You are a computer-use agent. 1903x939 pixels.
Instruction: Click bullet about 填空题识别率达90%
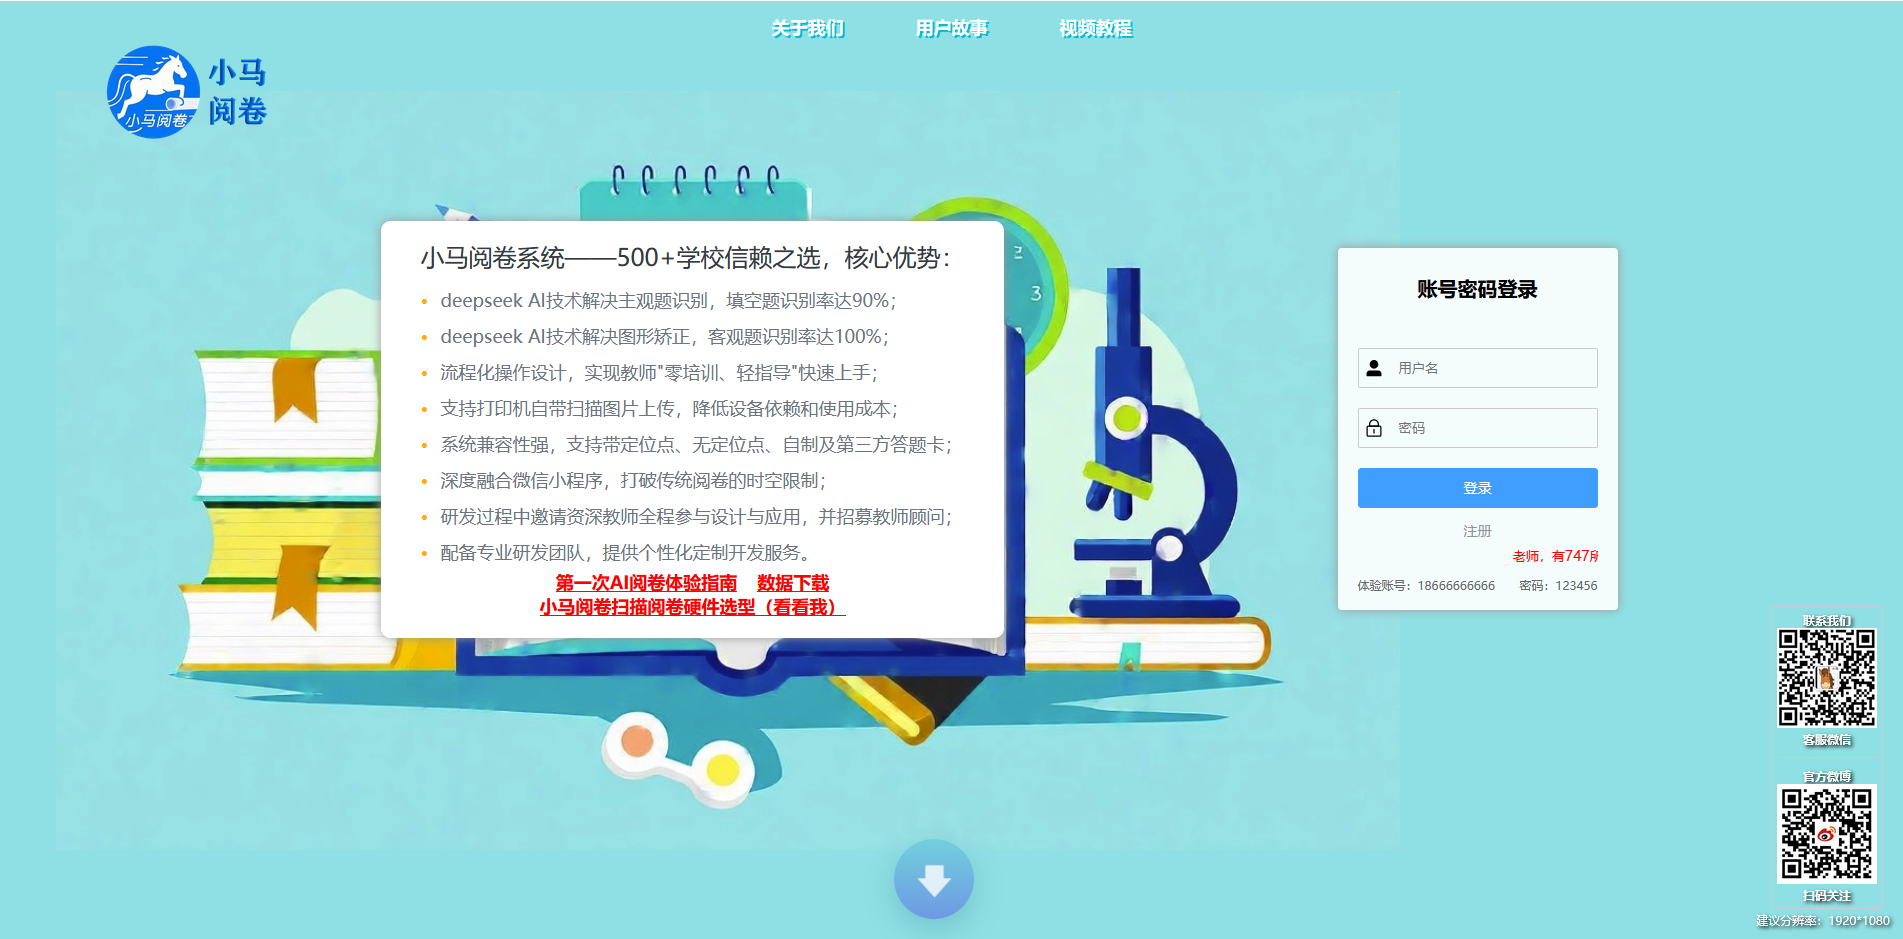(x=668, y=301)
